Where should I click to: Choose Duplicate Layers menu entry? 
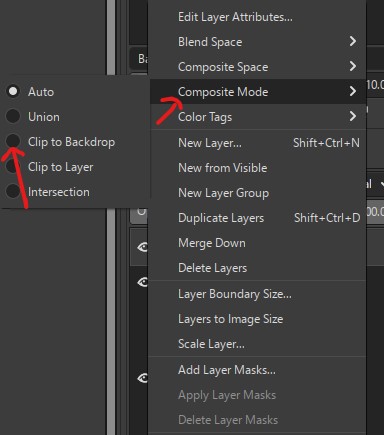pyautogui.click(x=257, y=218)
